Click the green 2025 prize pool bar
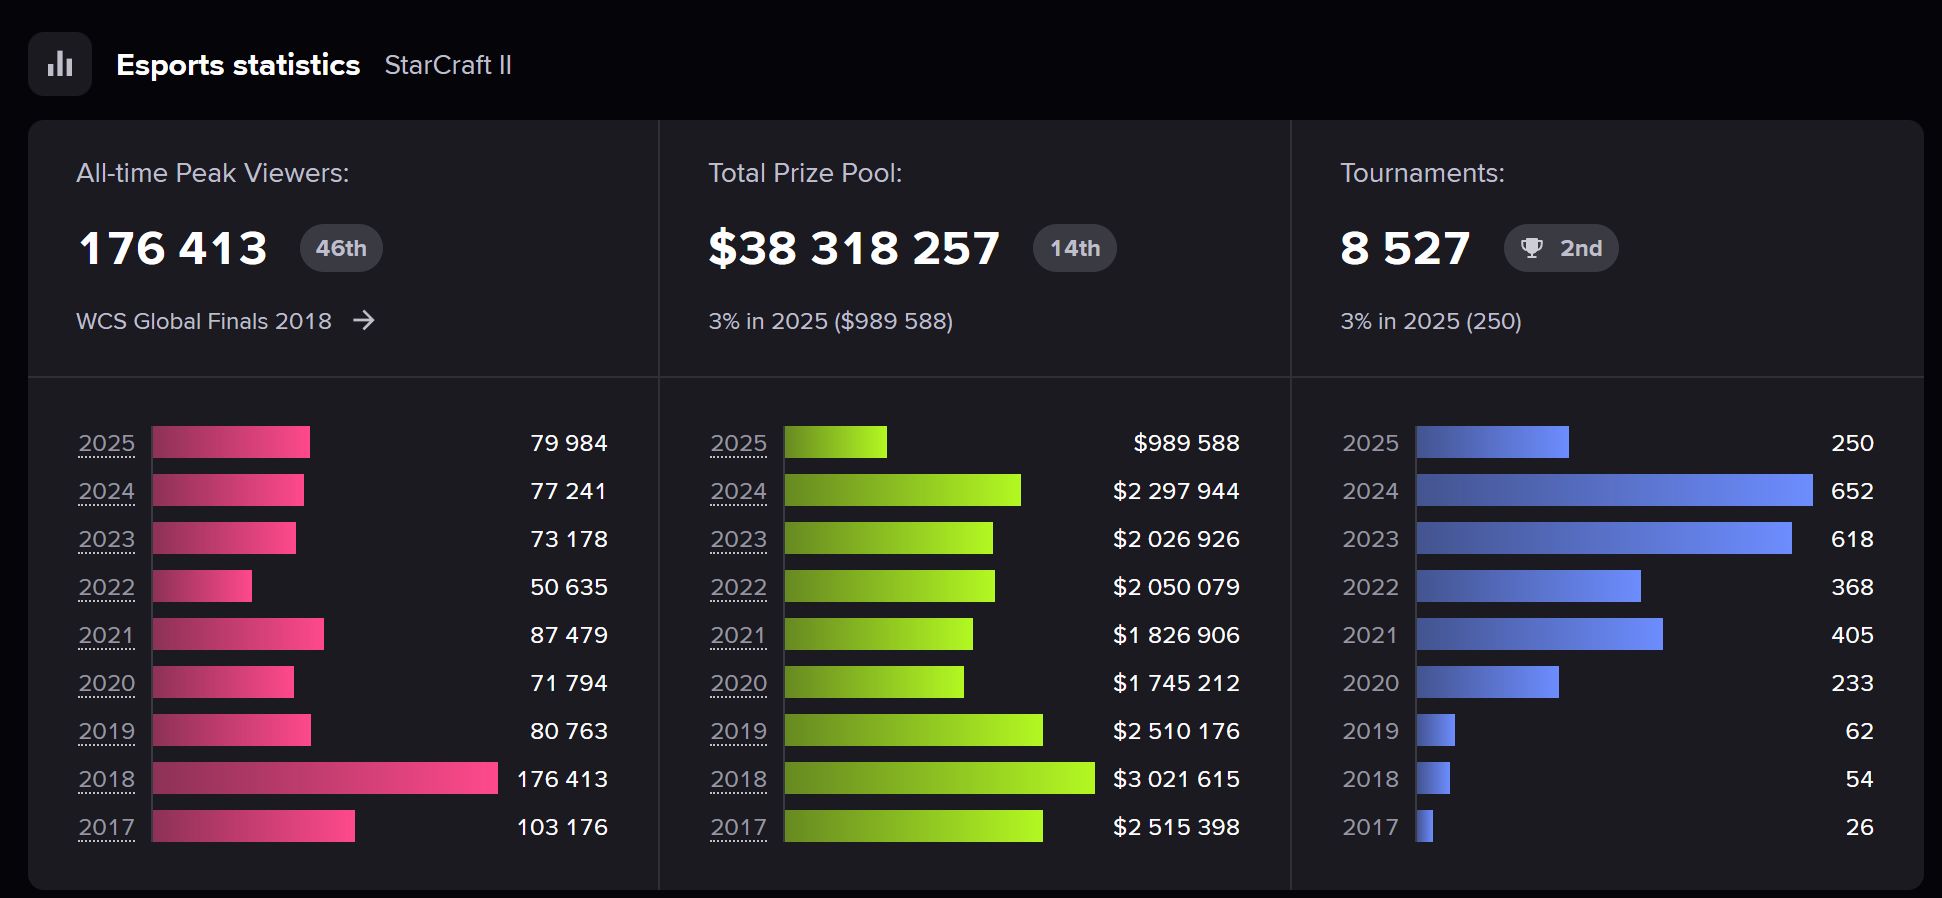 click(835, 442)
